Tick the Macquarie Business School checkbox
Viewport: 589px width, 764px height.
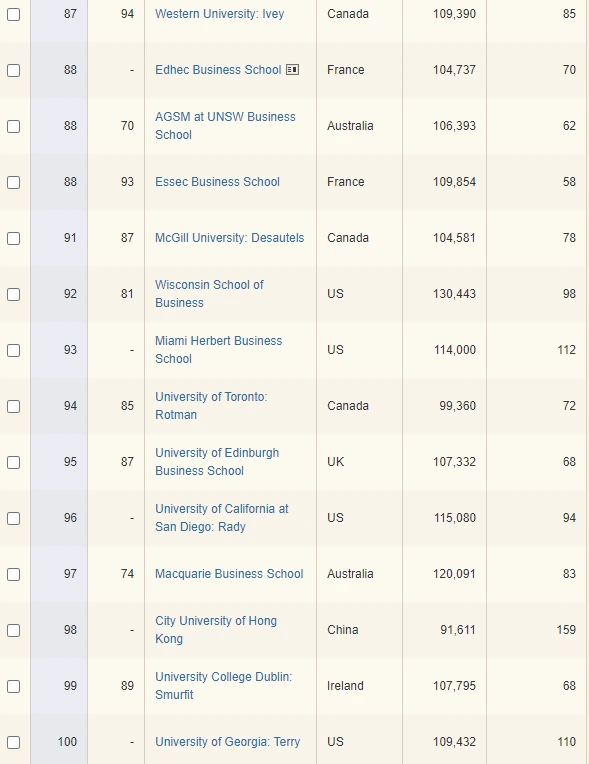(x=14, y=574)
